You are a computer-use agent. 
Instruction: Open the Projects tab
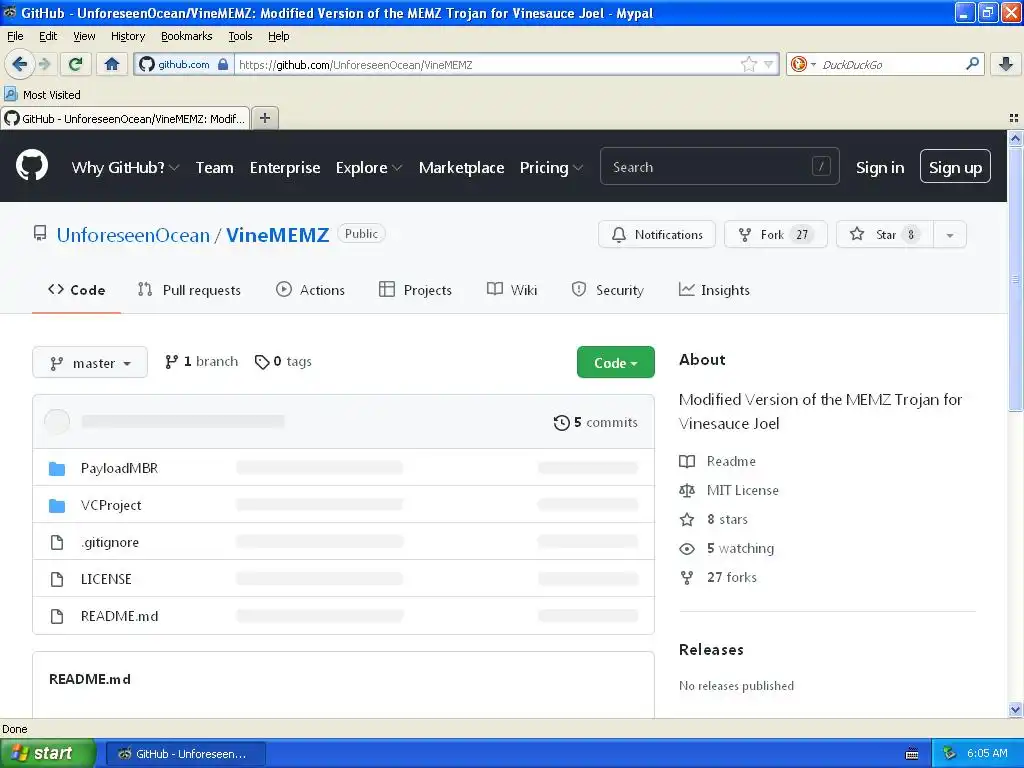click(x=415, y=290)
